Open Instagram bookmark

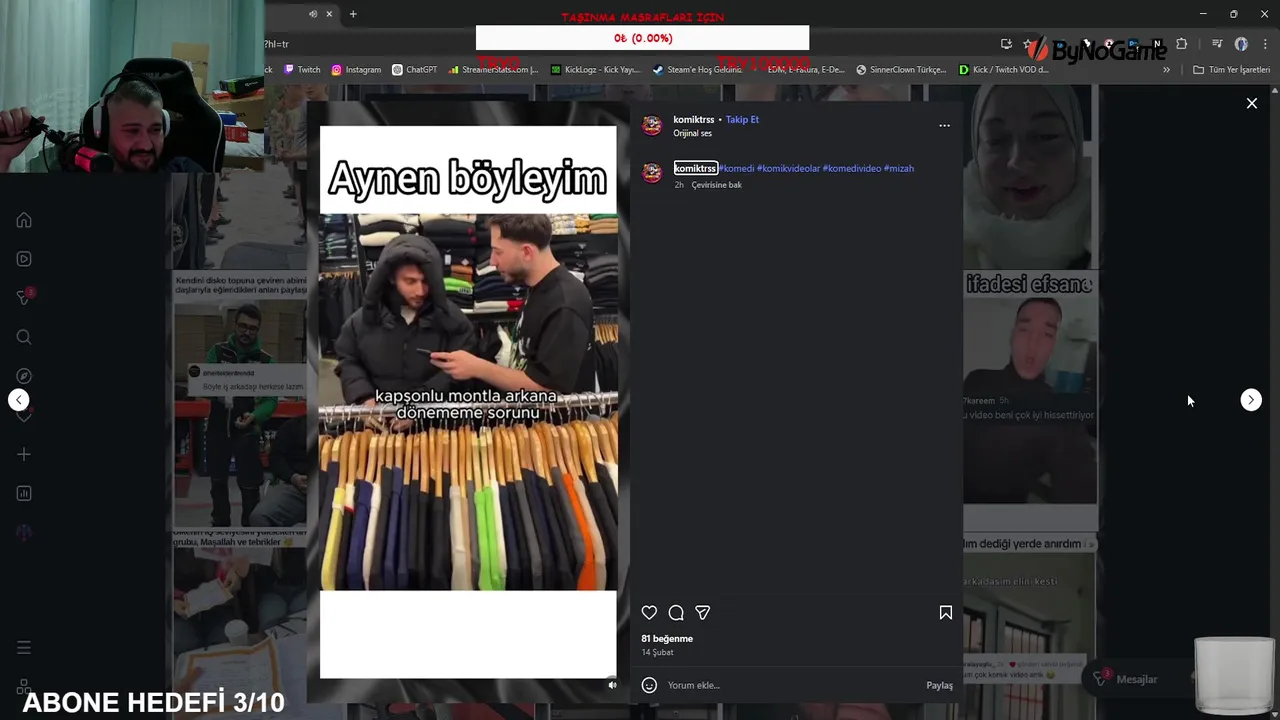[x=356, y=70]
